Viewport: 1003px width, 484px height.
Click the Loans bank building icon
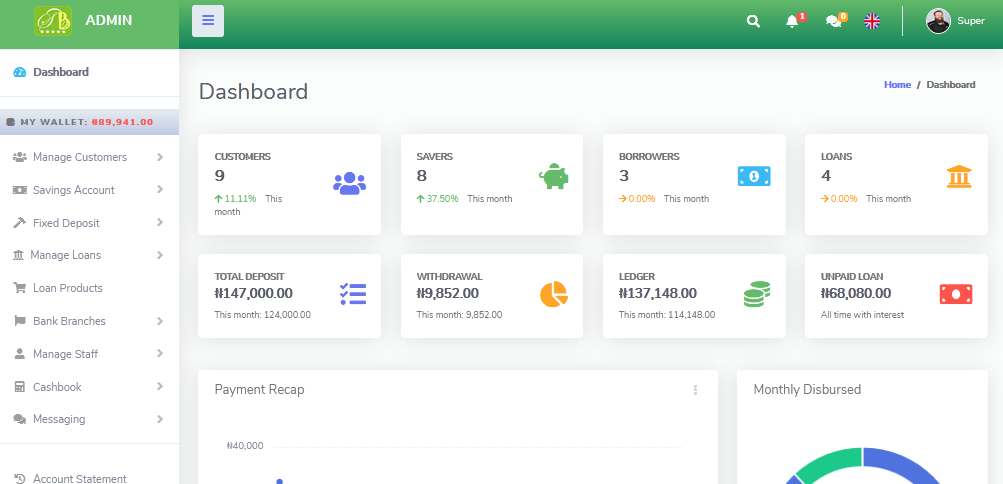[959, 176]
